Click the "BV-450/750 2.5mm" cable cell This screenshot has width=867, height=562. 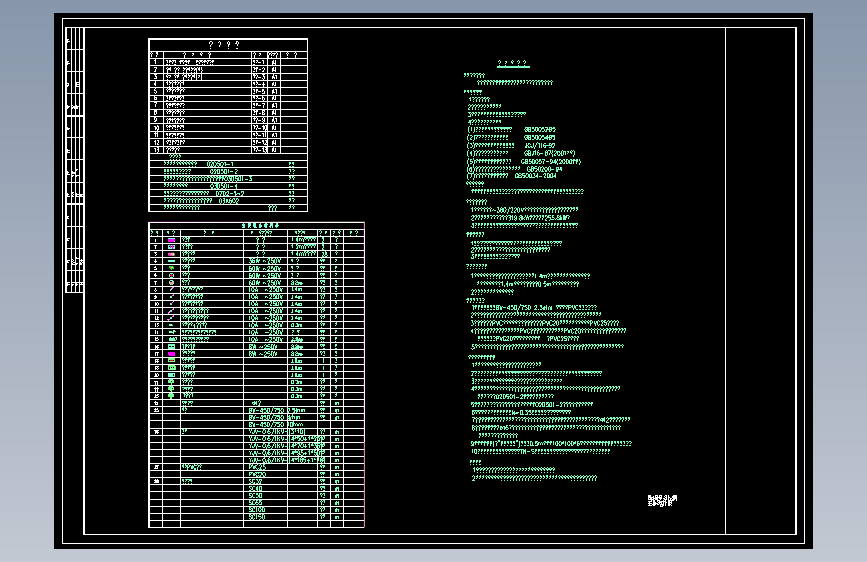click(x=276, y=410)
